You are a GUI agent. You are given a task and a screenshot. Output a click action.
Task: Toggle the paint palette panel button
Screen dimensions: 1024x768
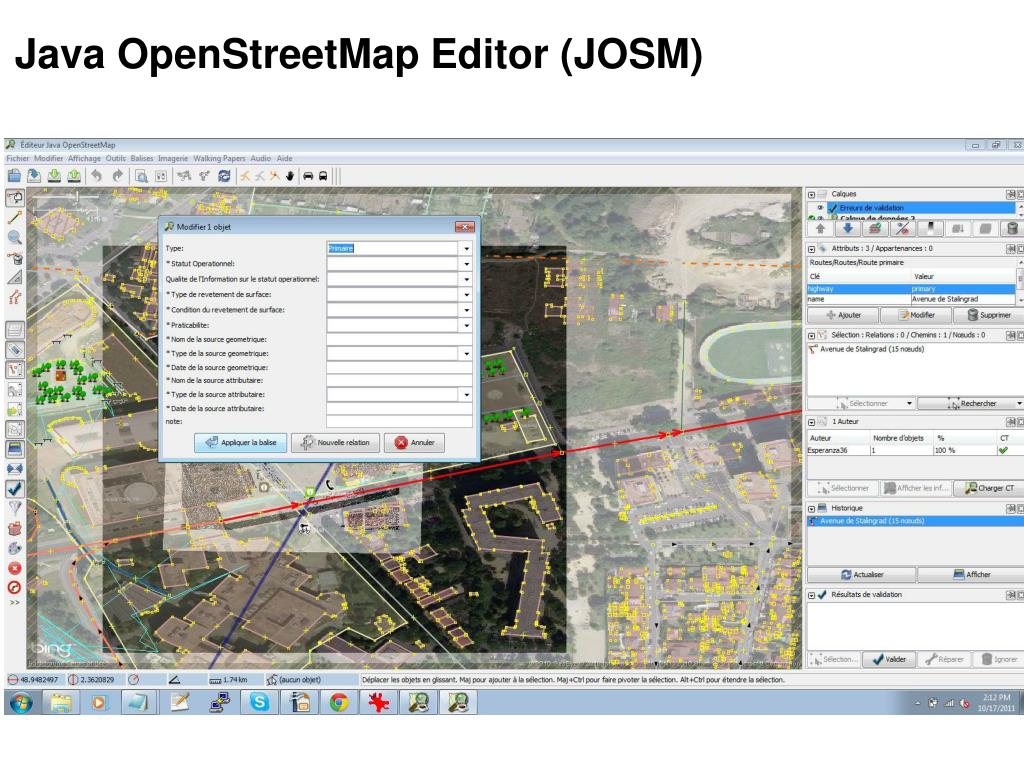tap(14, 548)
